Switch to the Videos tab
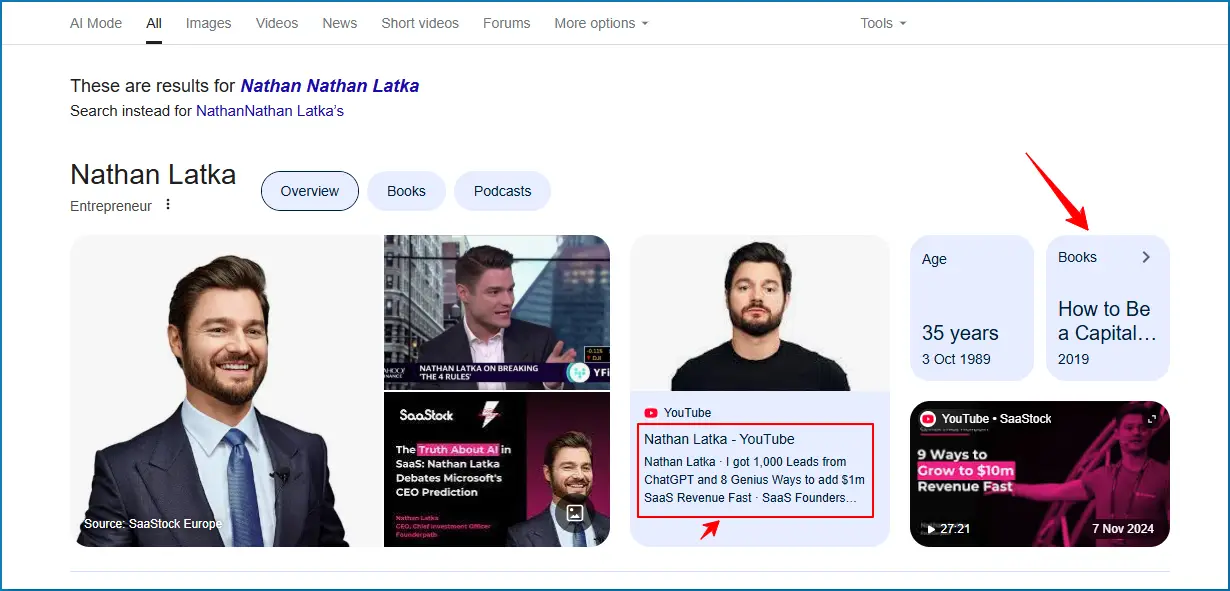This screenshot has height=591, width=1230. point(276,22)
